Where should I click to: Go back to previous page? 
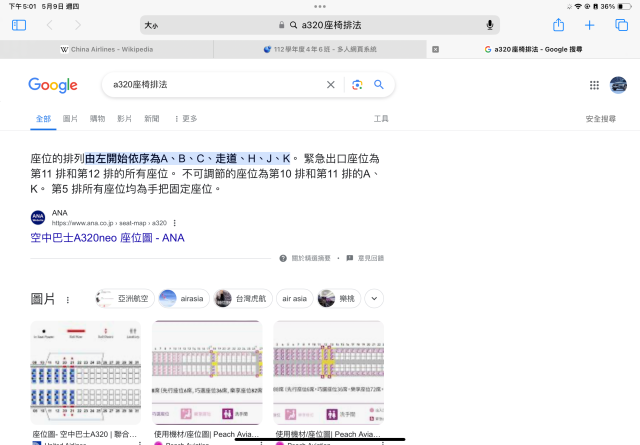49,25
